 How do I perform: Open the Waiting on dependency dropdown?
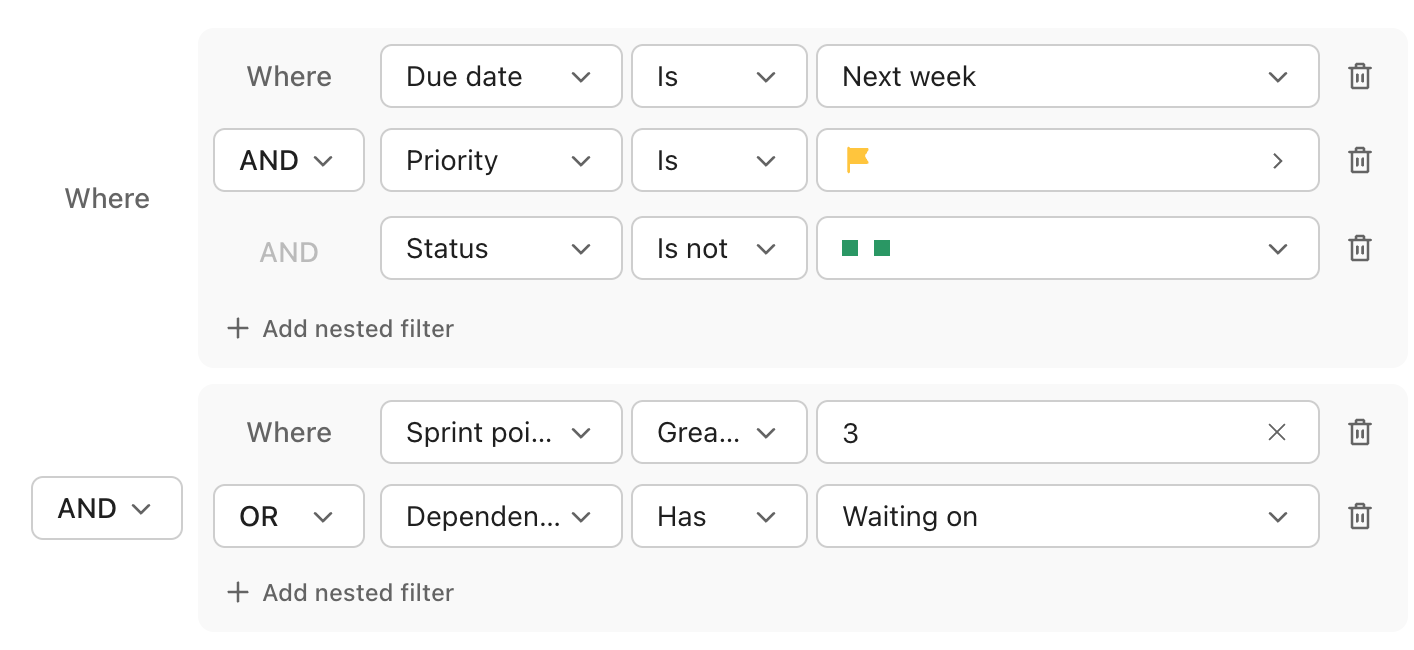[1067, 517]
